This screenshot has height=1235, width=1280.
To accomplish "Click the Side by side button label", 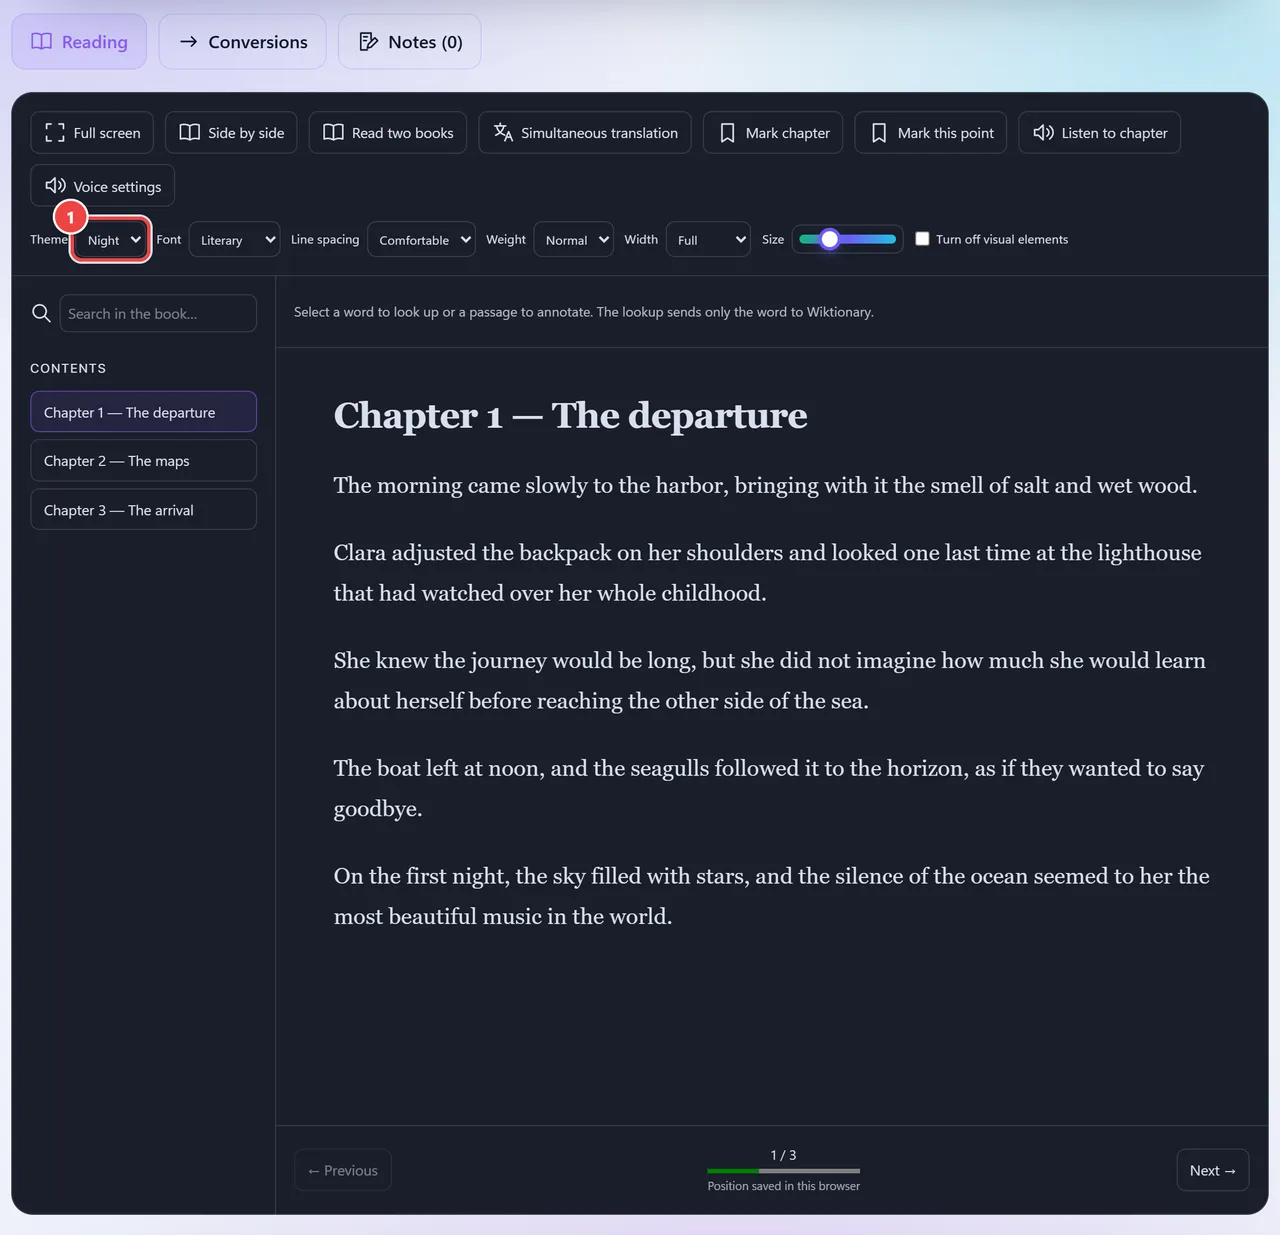I will (246, 133).
